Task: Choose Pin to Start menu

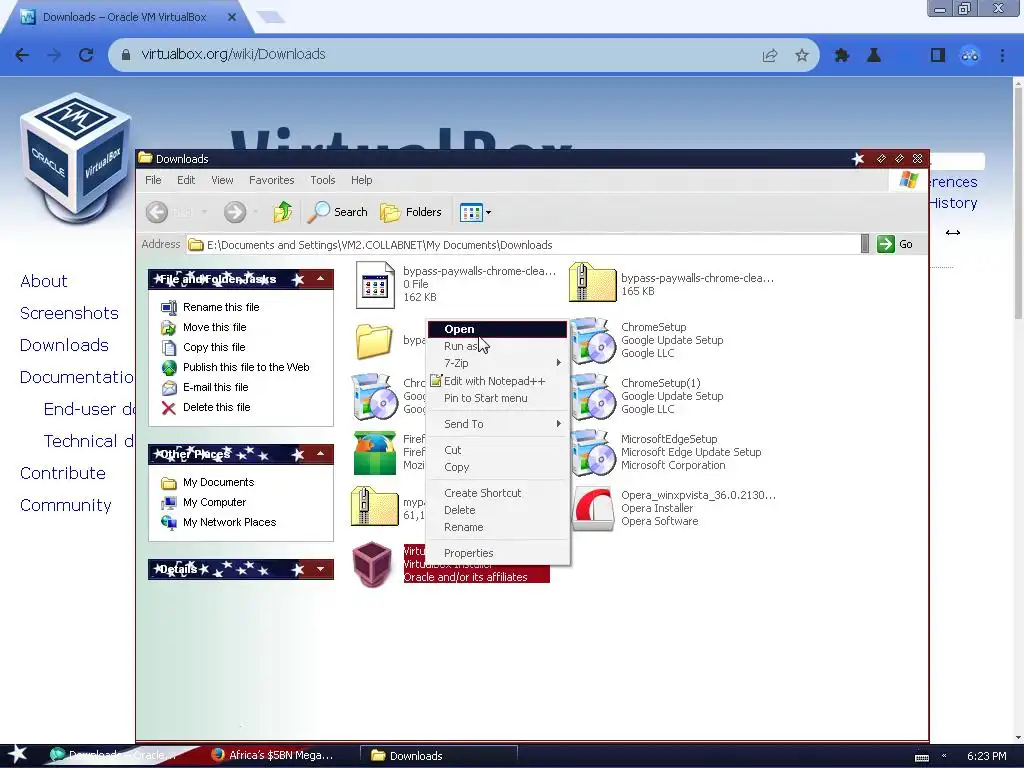Action: (x=498, y=398)
